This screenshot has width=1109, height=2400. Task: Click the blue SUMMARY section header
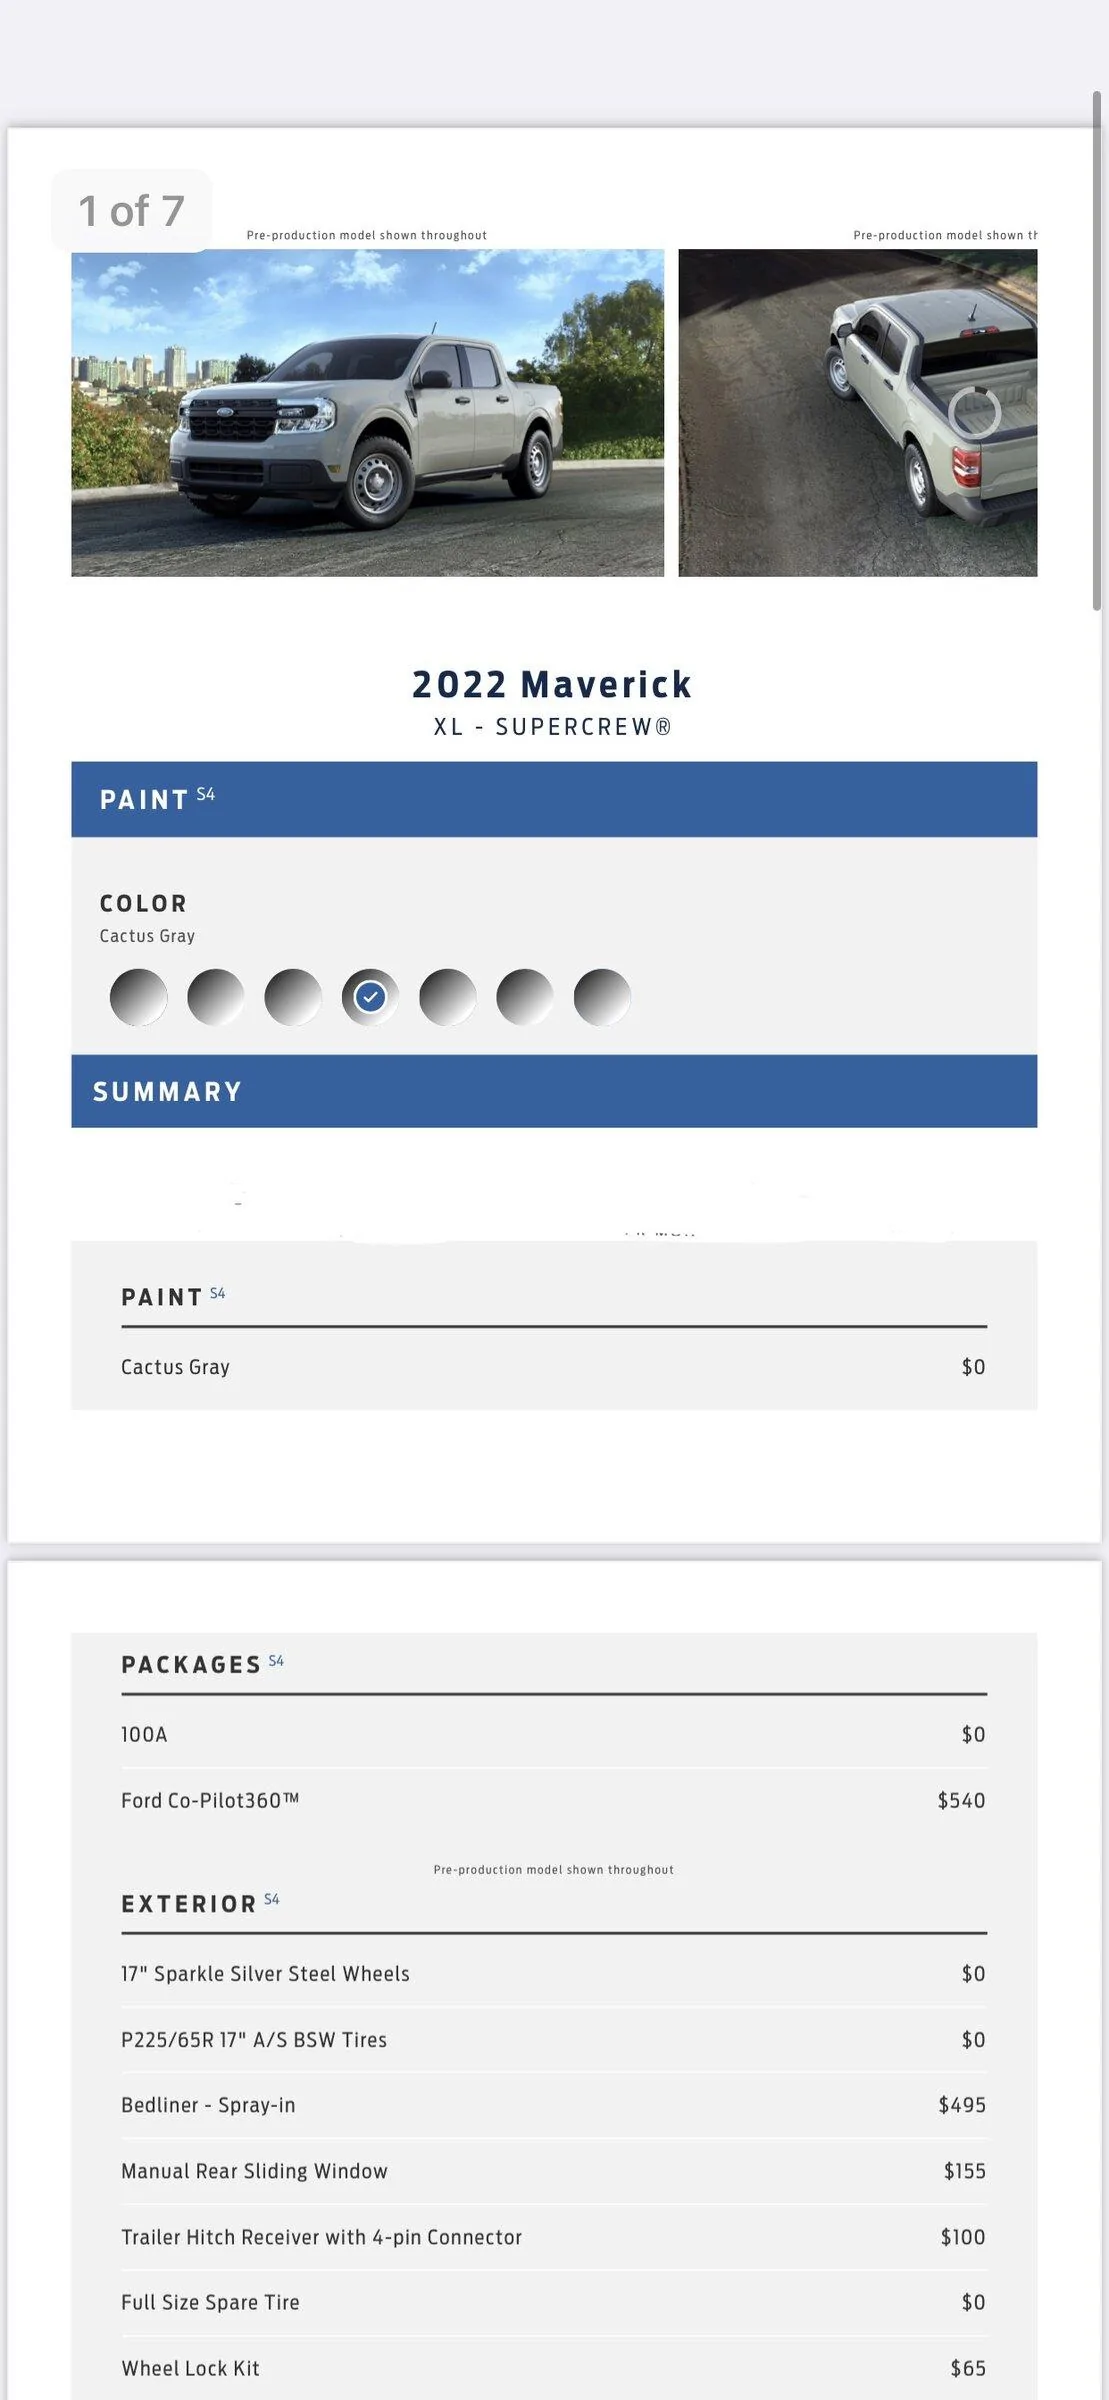[x=554, y=1091]
